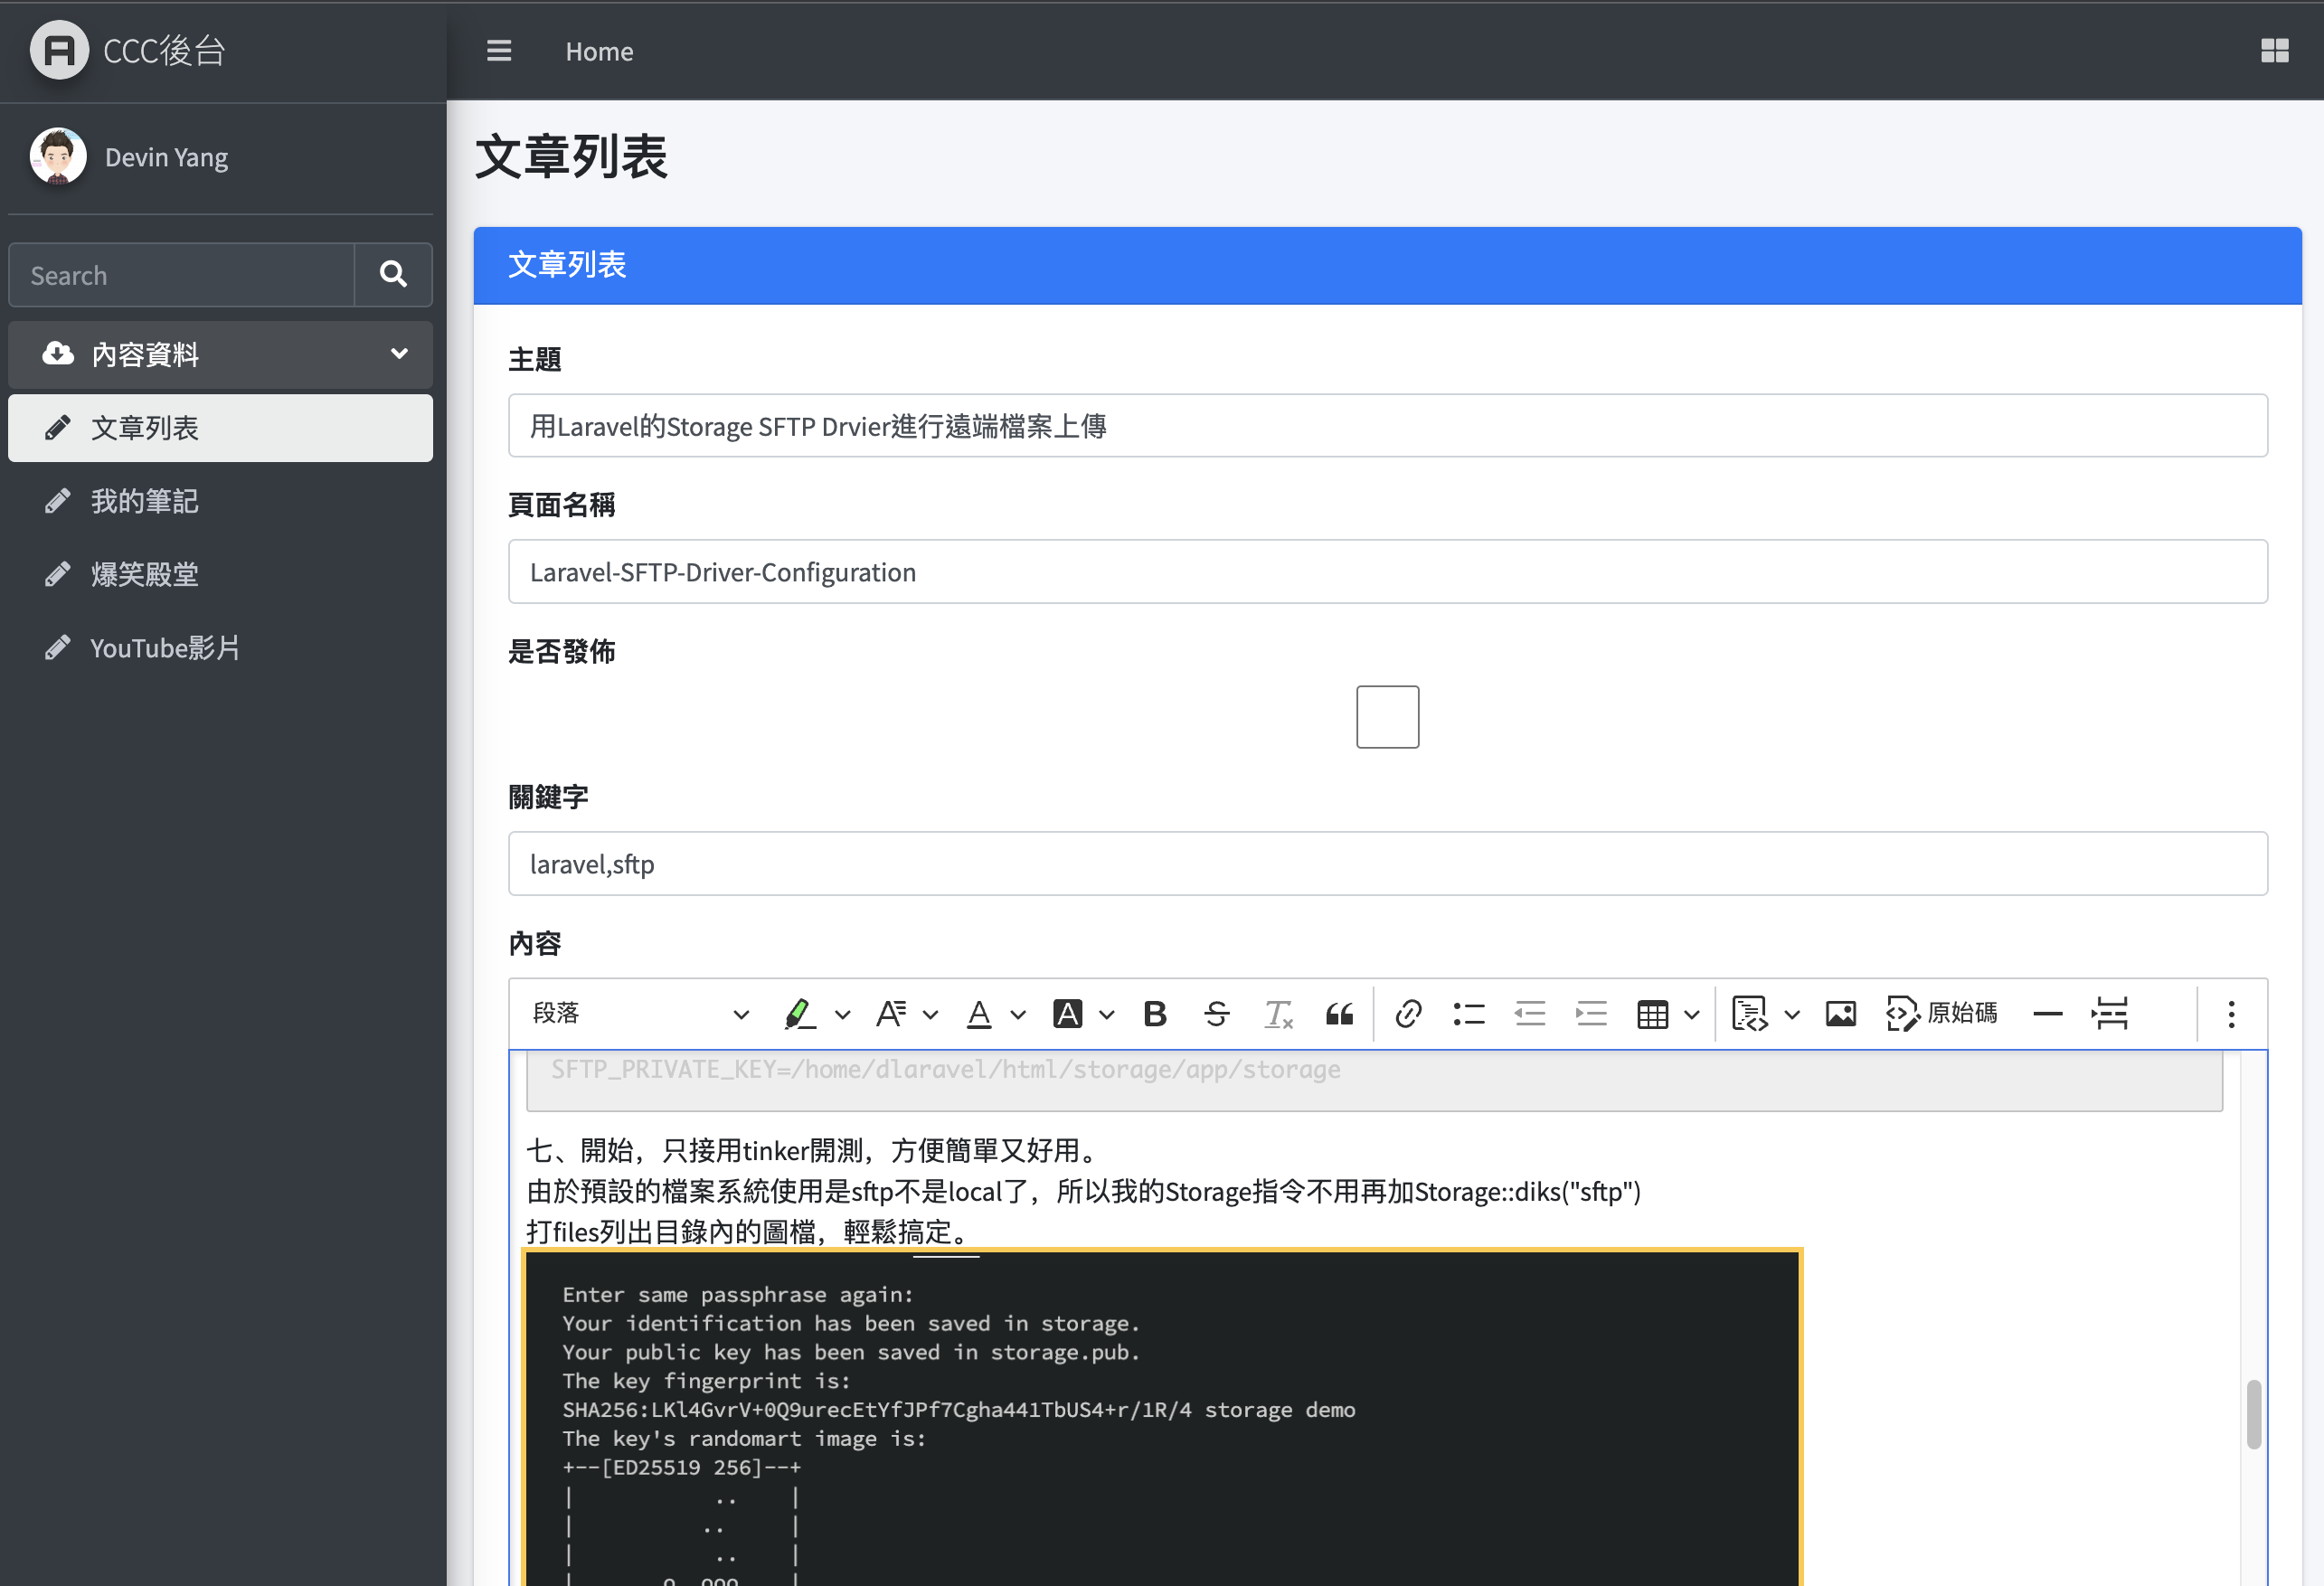2324x1586 pixels.
Task: Insert a code block
Action: coord(1750,1014)
